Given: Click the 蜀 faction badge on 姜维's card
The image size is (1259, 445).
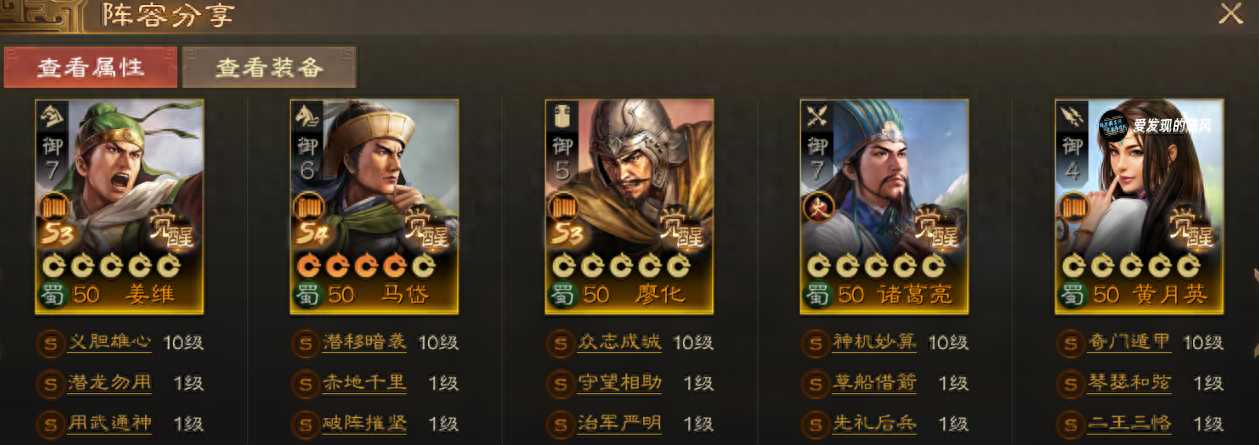Looking at the screenshot, I should tap(52, 295).
